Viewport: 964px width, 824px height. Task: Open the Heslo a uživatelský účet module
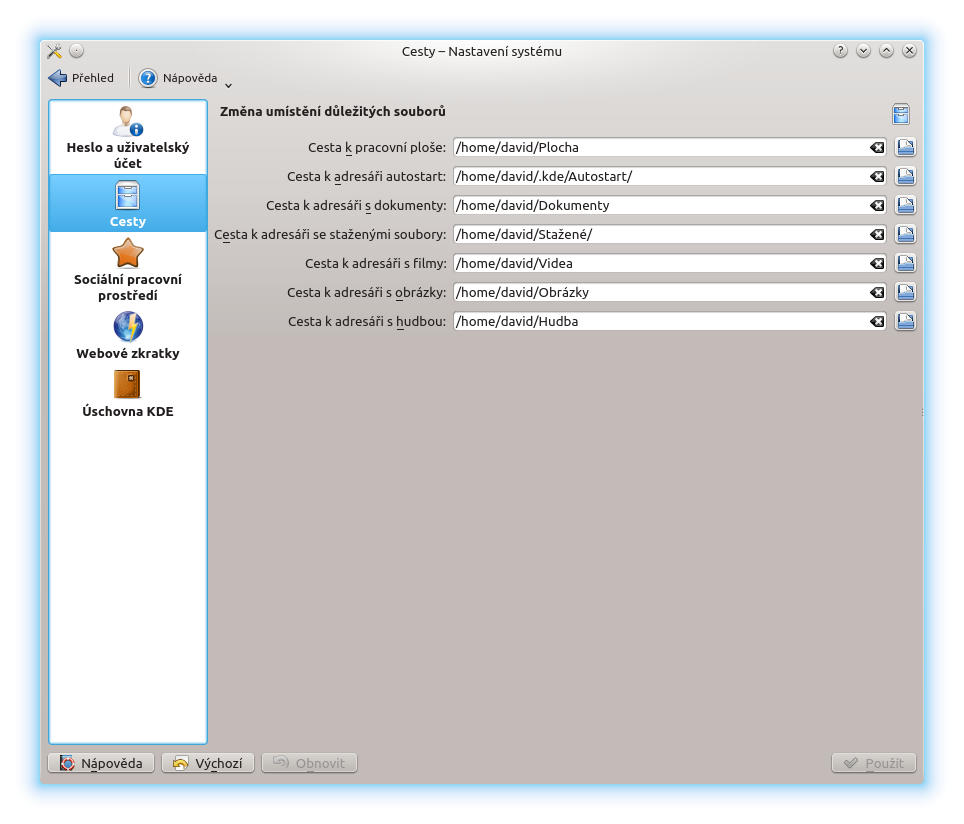coord(128,138)
